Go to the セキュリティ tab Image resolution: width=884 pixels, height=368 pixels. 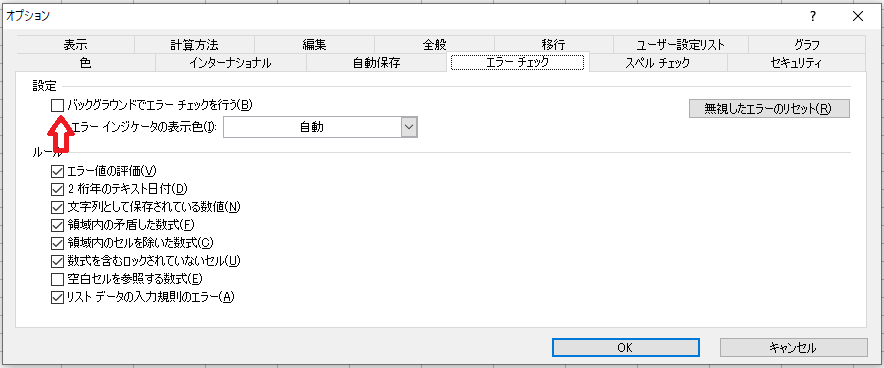tap(796, 63)
